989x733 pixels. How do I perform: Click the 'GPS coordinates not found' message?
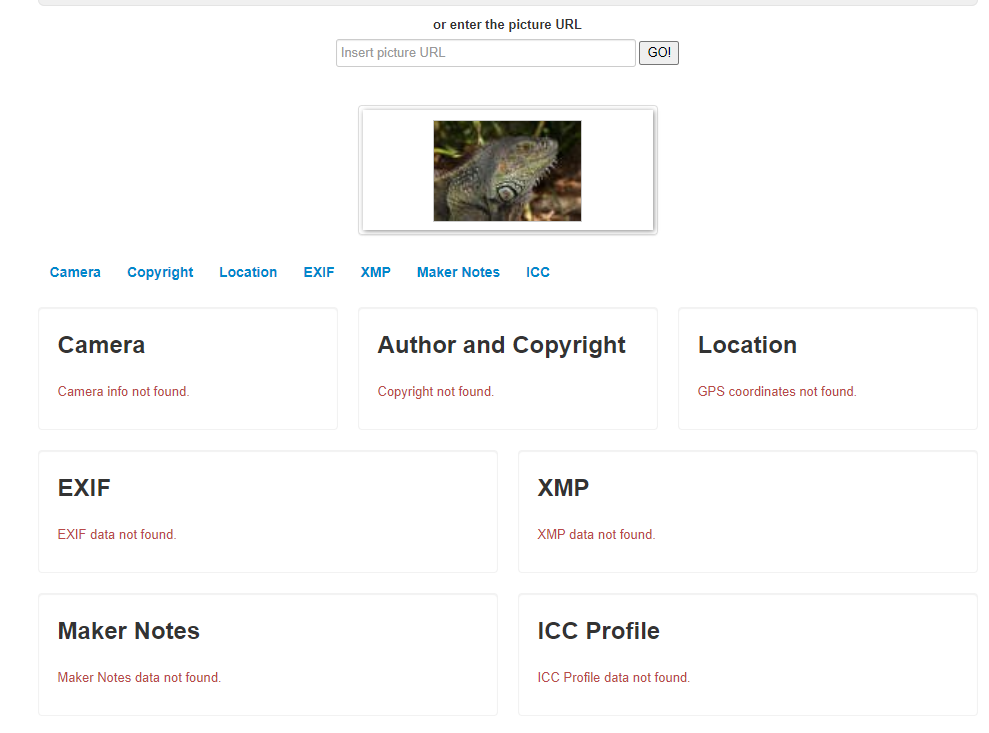coord(777,392)
